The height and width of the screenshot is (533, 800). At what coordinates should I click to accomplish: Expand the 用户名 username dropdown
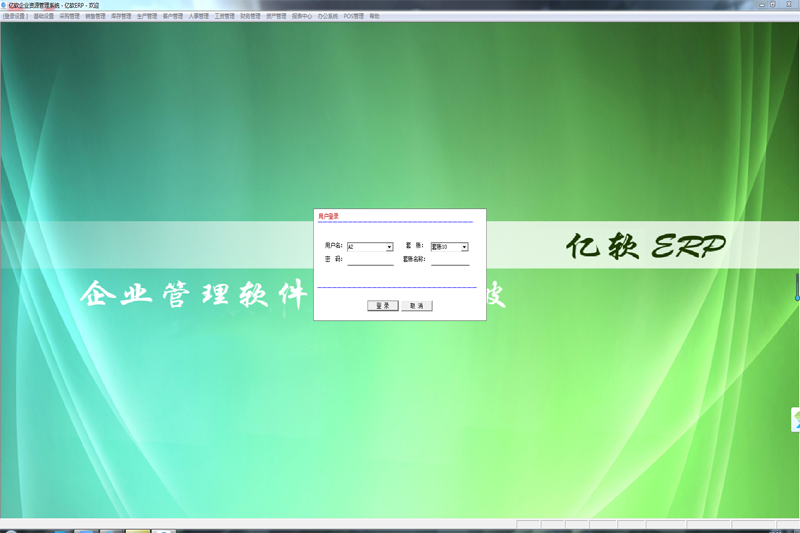click(389, 247)
